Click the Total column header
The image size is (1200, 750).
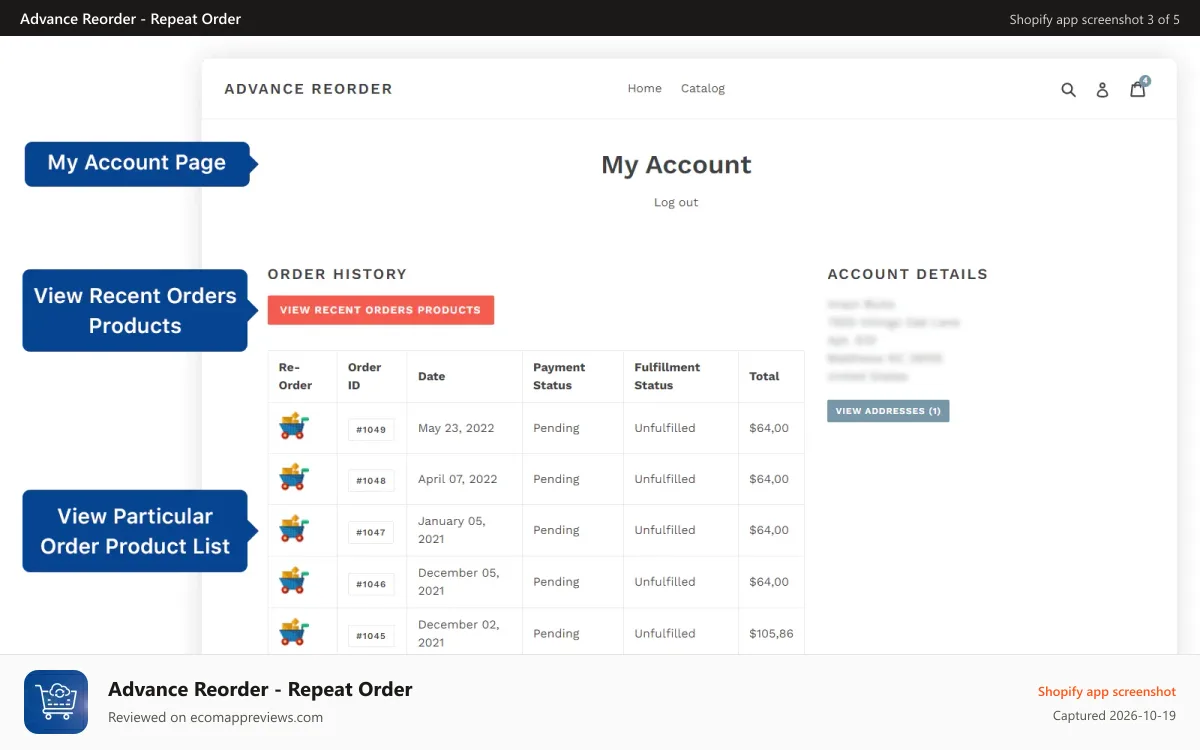click(764, 376)
